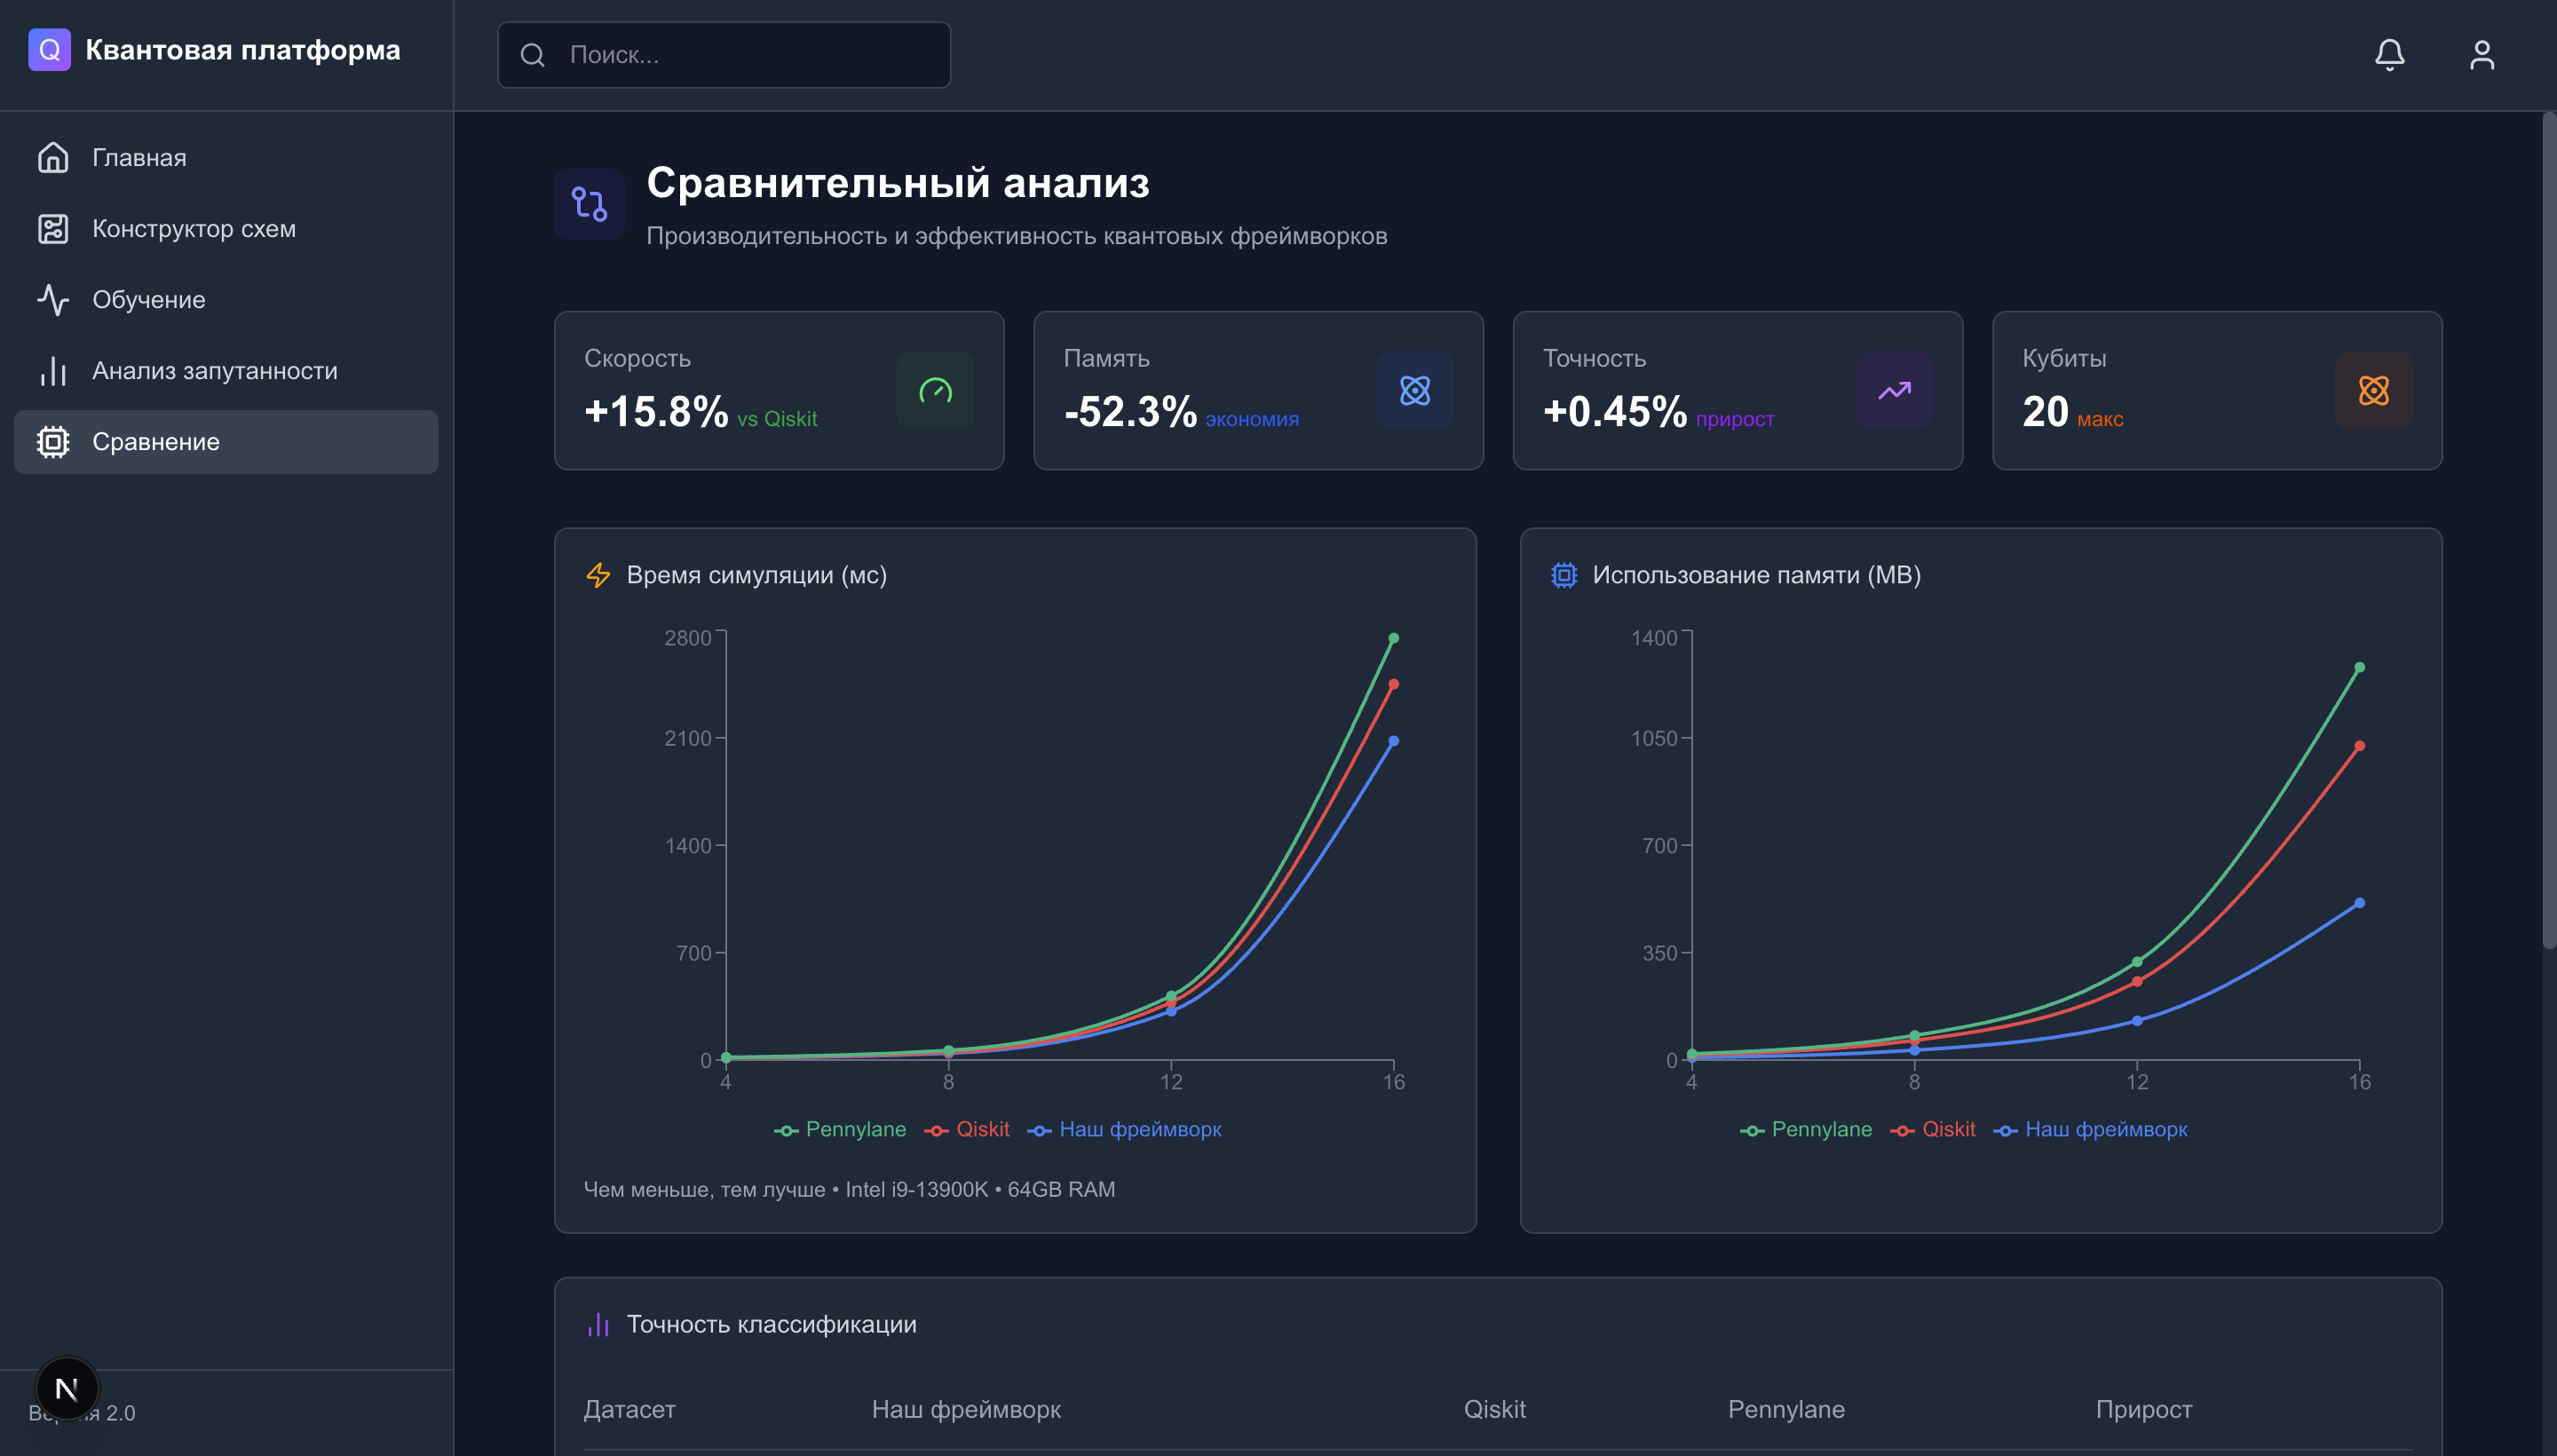The width and height of the screenshot is (2557, 1456).
Task: Click the search magnifier icon
Action: pos(533,55)
